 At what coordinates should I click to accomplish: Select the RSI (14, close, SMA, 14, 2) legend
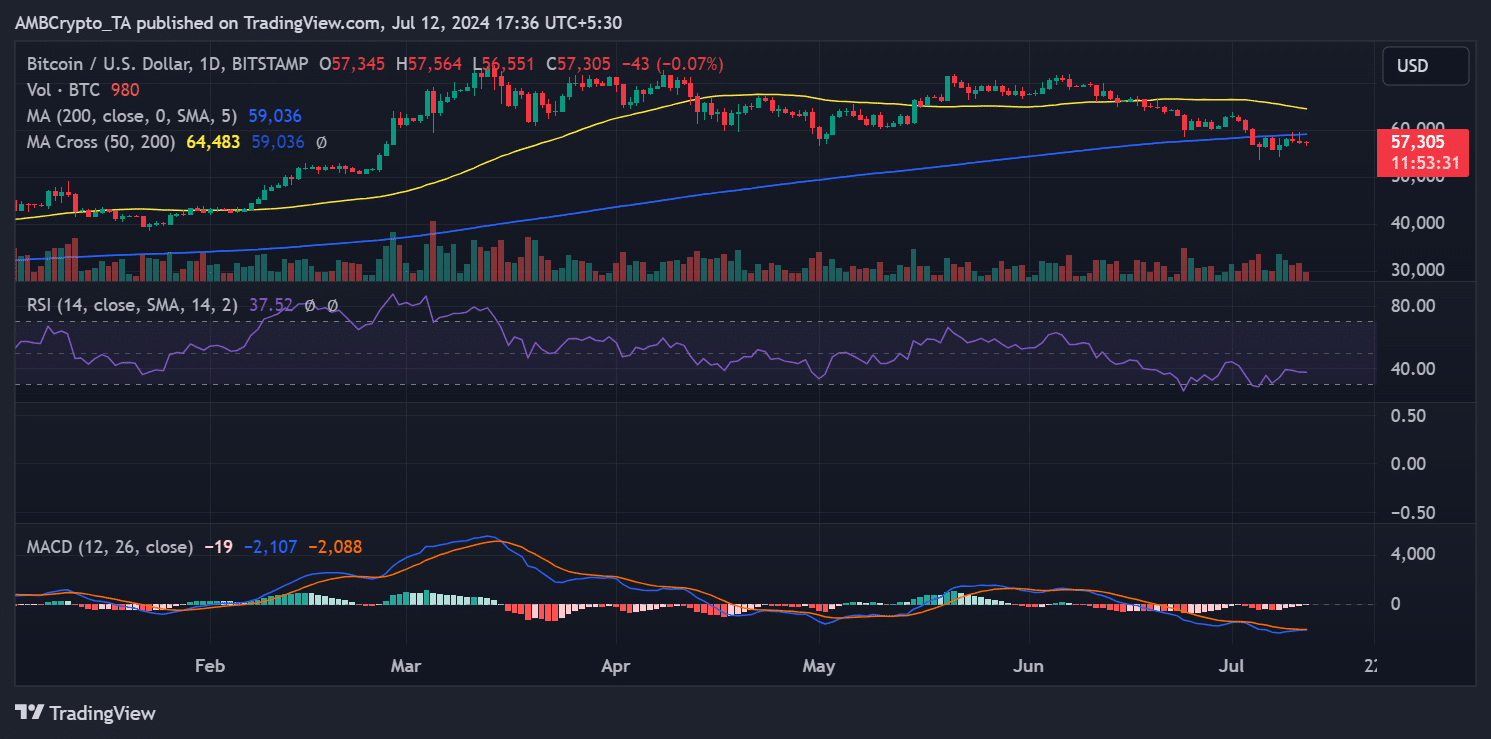[x=132, y=305]
